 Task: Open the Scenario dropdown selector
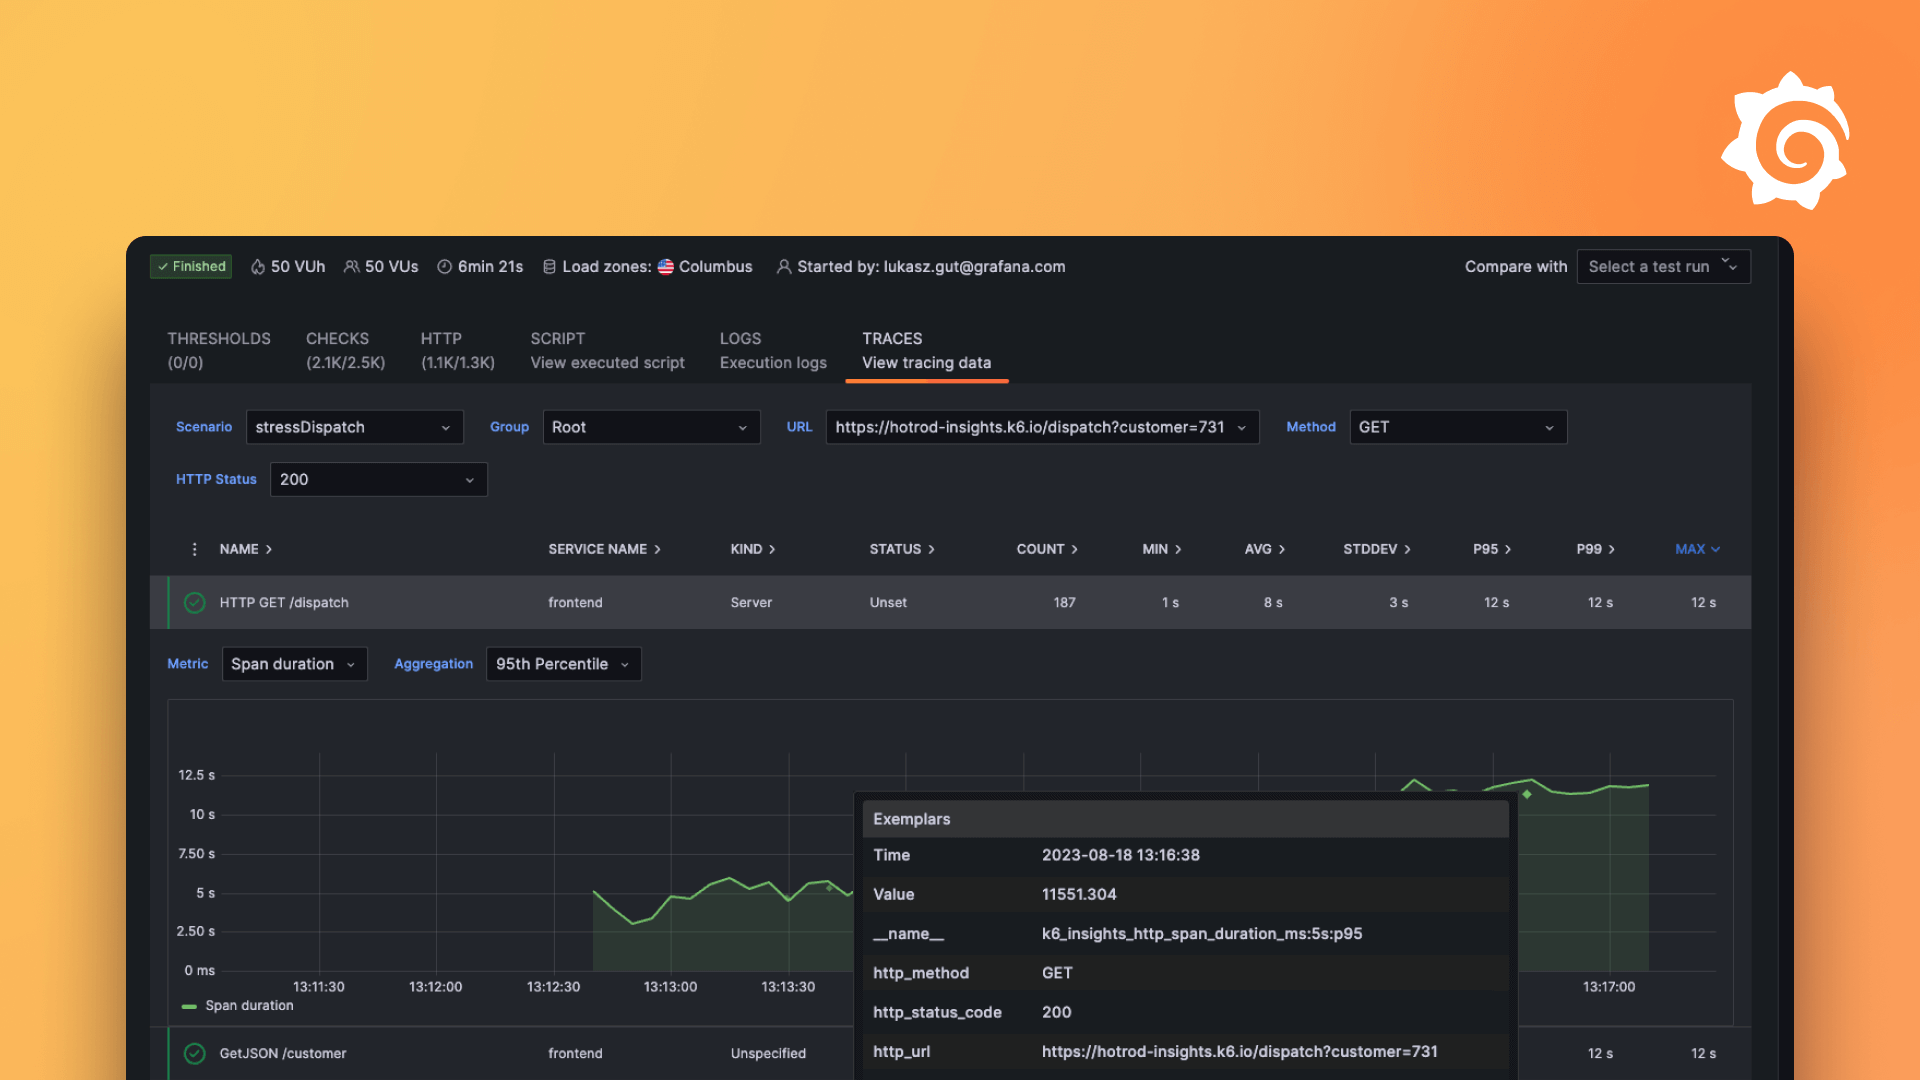pos(349,426)
